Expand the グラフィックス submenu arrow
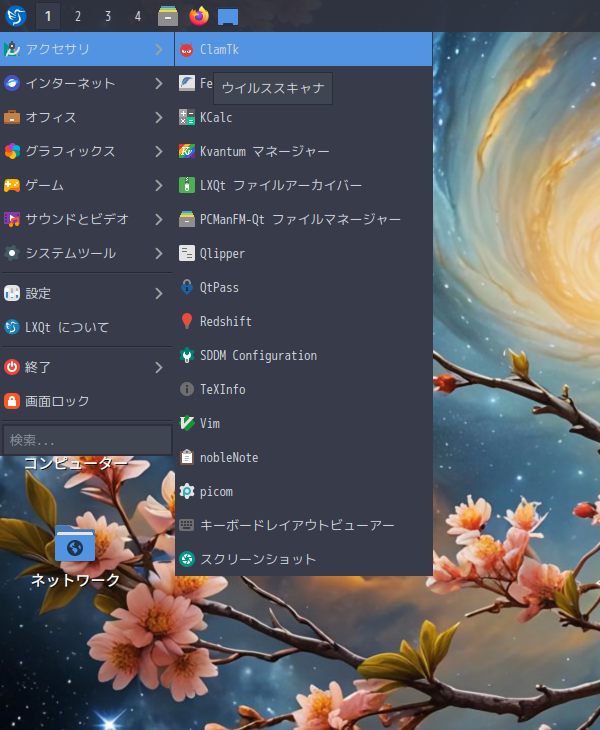The image size is (600, 730). click(x=159, y=151)
